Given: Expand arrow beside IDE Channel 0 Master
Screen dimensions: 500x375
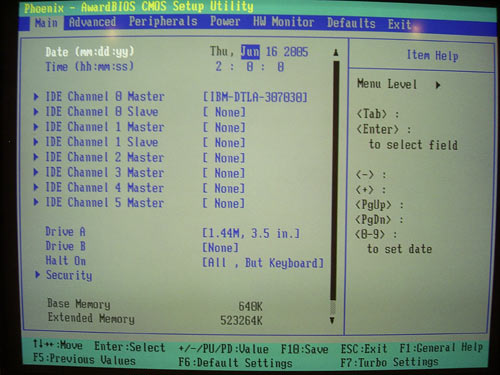Looking at the screenshot, I should click(36, 97).
